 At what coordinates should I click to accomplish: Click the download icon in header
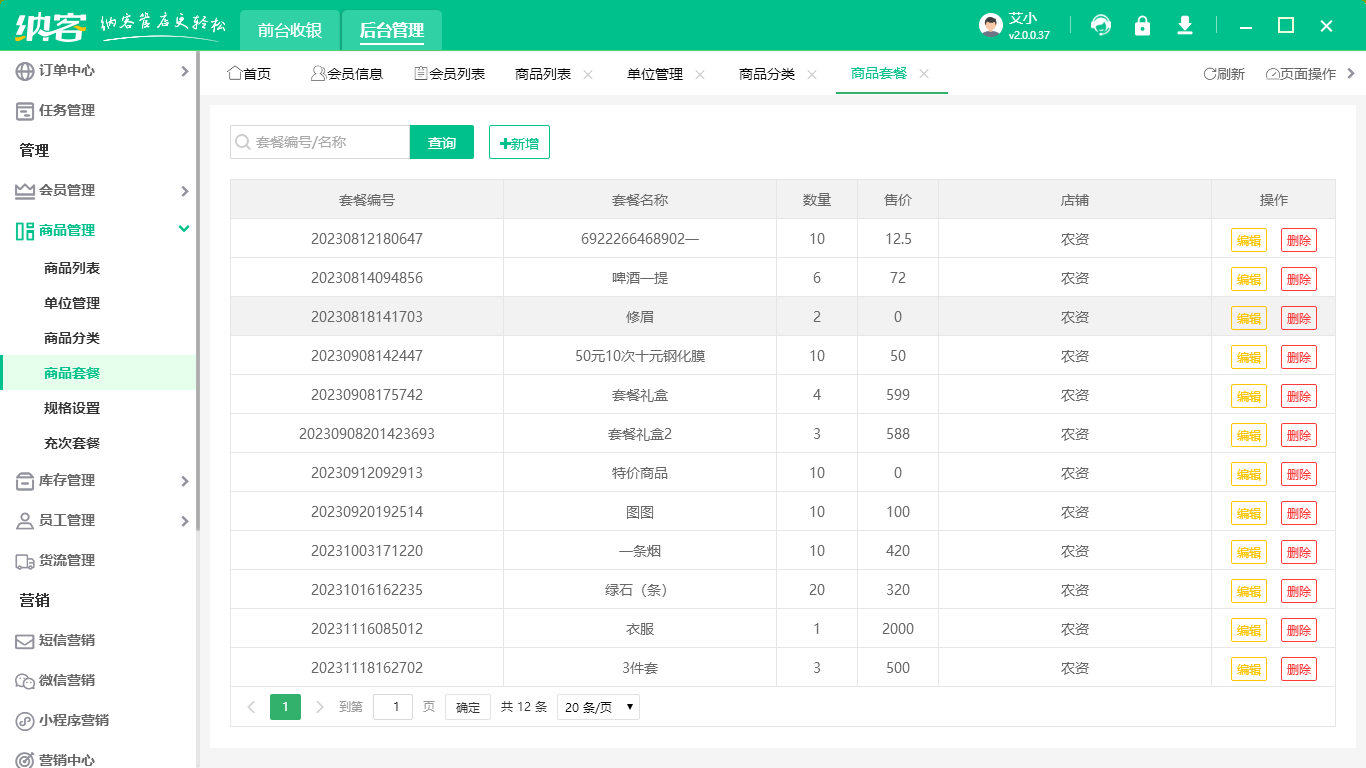coord(1185,26)
